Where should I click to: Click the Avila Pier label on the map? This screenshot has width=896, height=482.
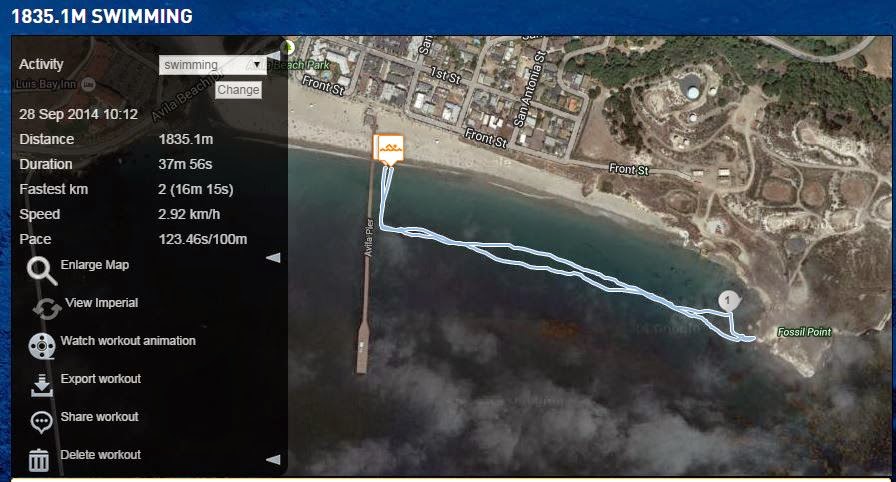[x=369, y=238]
